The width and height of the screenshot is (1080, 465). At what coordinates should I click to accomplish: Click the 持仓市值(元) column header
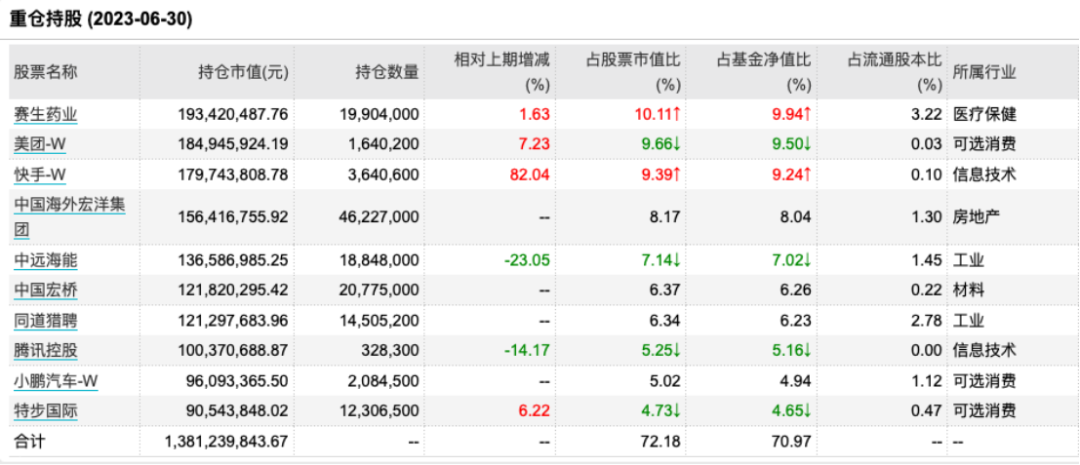tap(242, 72)
